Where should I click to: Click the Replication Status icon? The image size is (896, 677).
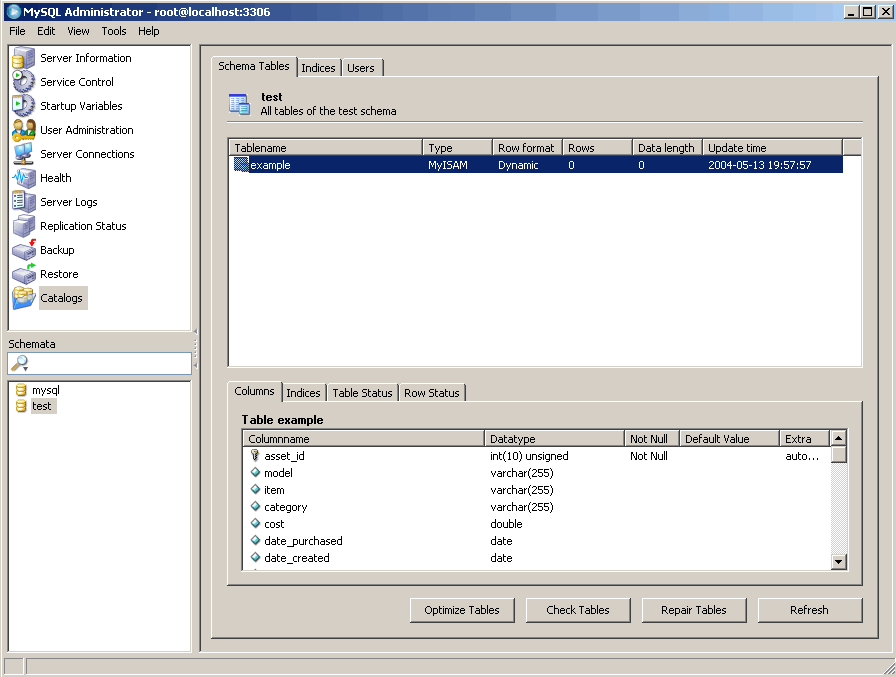click(x=23, y=226)
